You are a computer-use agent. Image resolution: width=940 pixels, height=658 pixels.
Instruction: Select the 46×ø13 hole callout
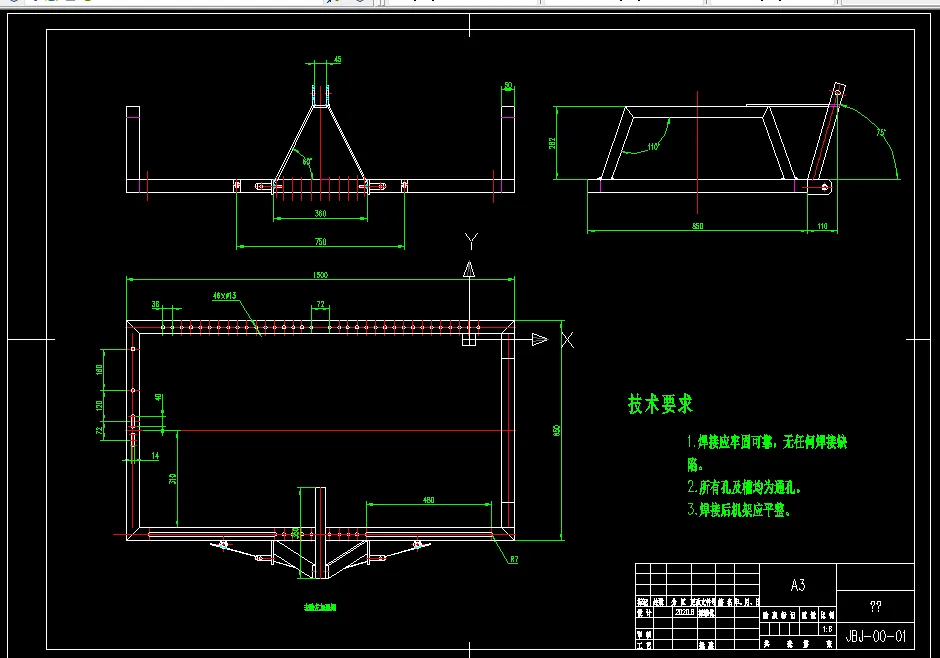pos(225,295)
